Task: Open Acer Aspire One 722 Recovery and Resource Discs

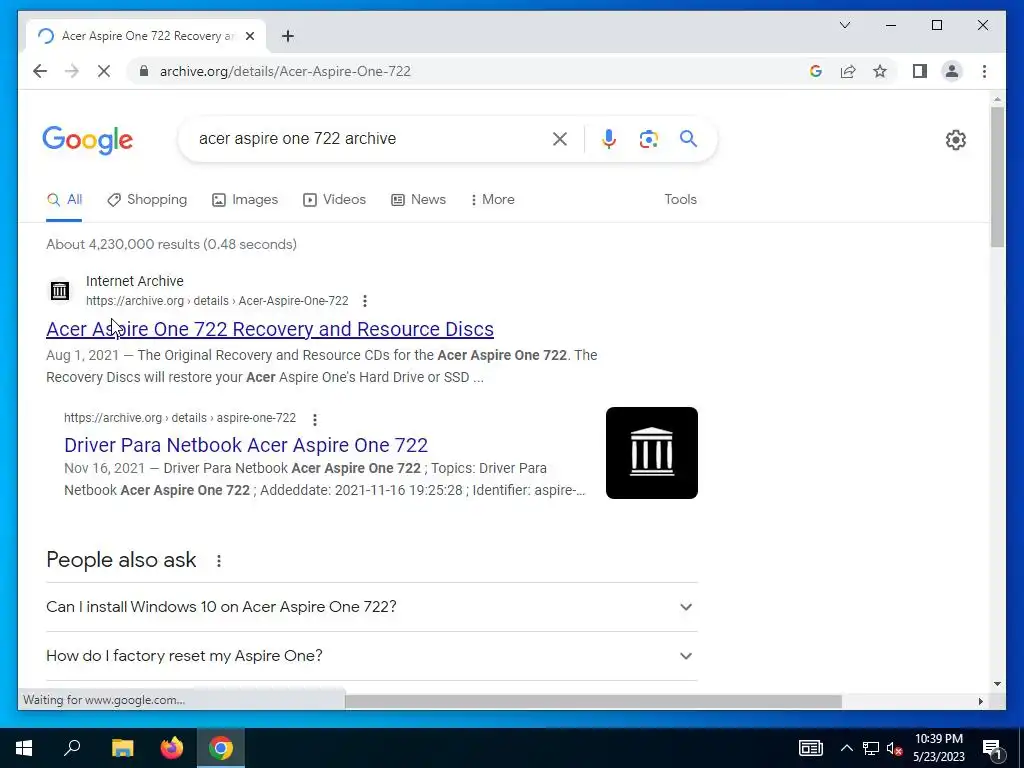Action: click(x=270, y=329)
